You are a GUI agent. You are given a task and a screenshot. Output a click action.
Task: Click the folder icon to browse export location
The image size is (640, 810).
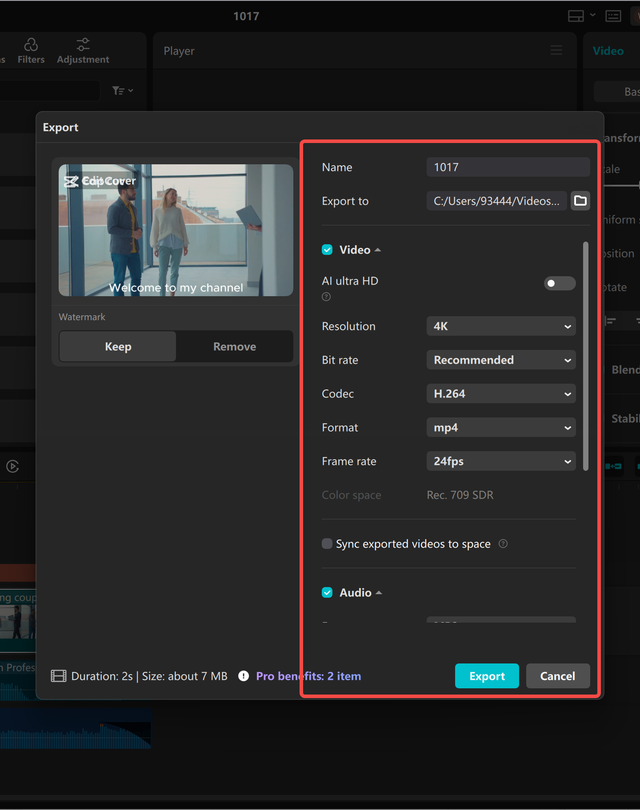tap(580, 201)
